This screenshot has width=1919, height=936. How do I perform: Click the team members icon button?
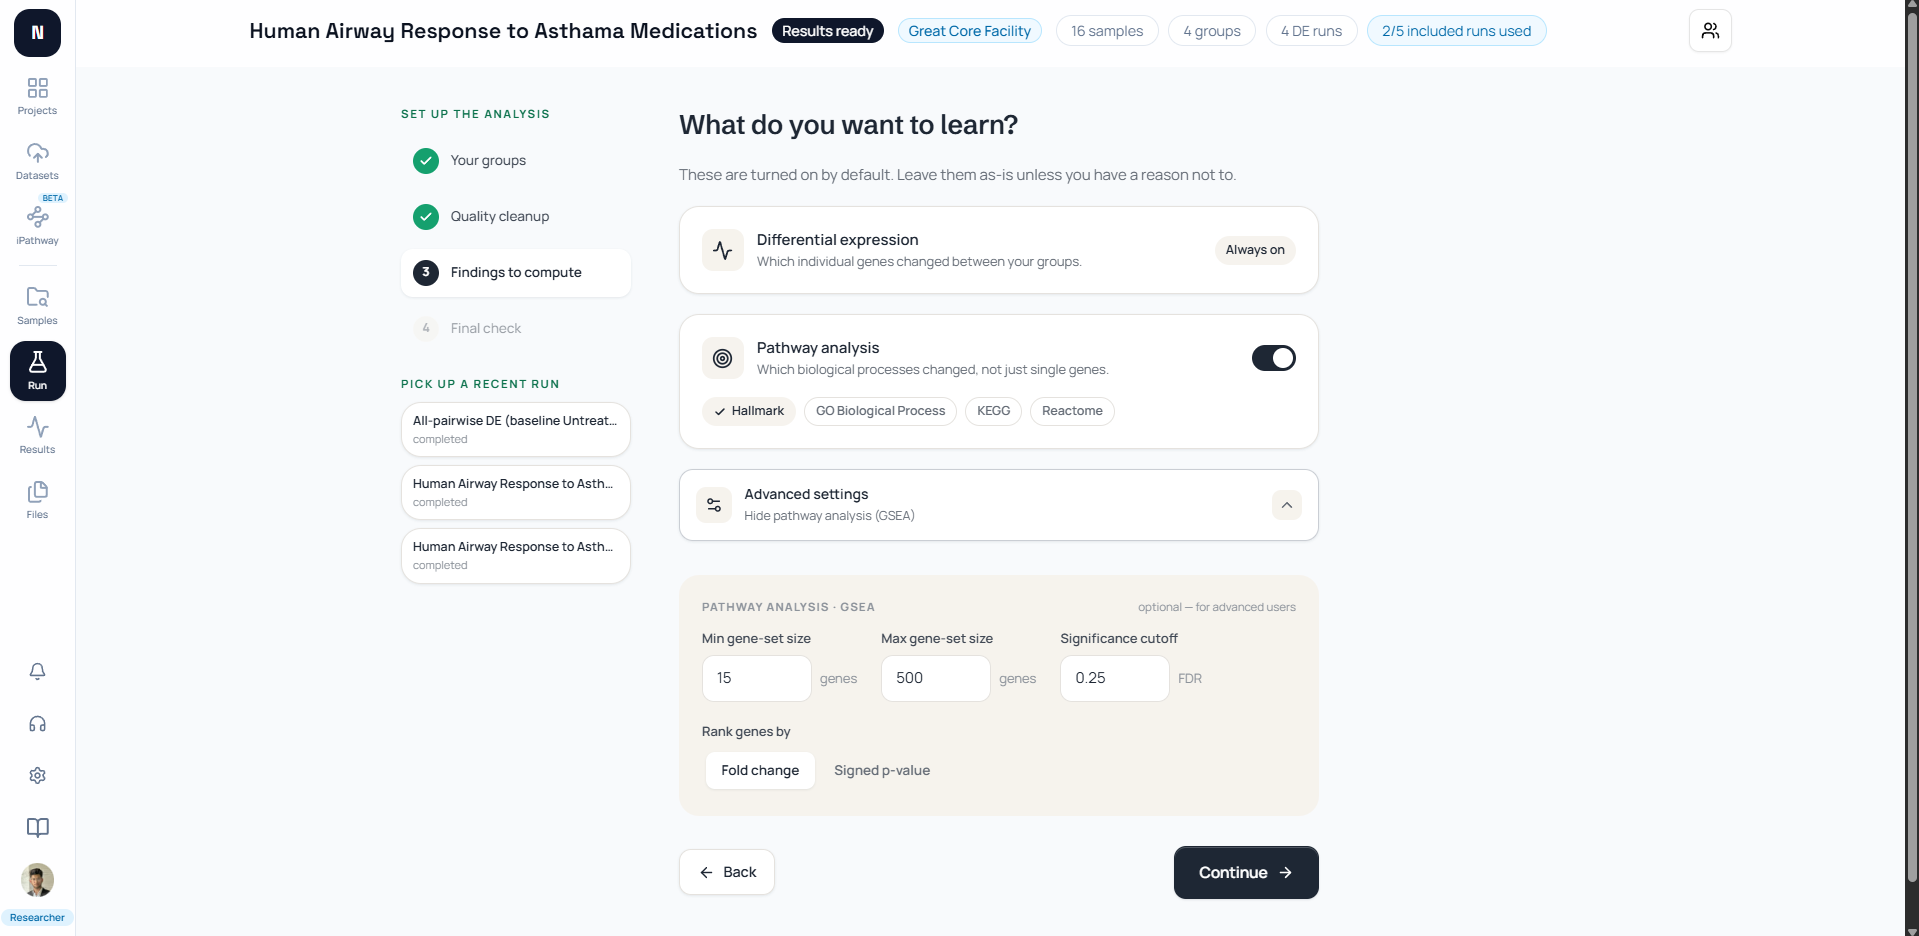1710,31
